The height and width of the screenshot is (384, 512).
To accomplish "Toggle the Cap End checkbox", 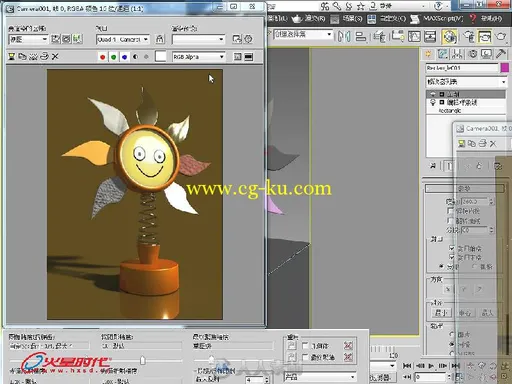I will tap(452, 257).
